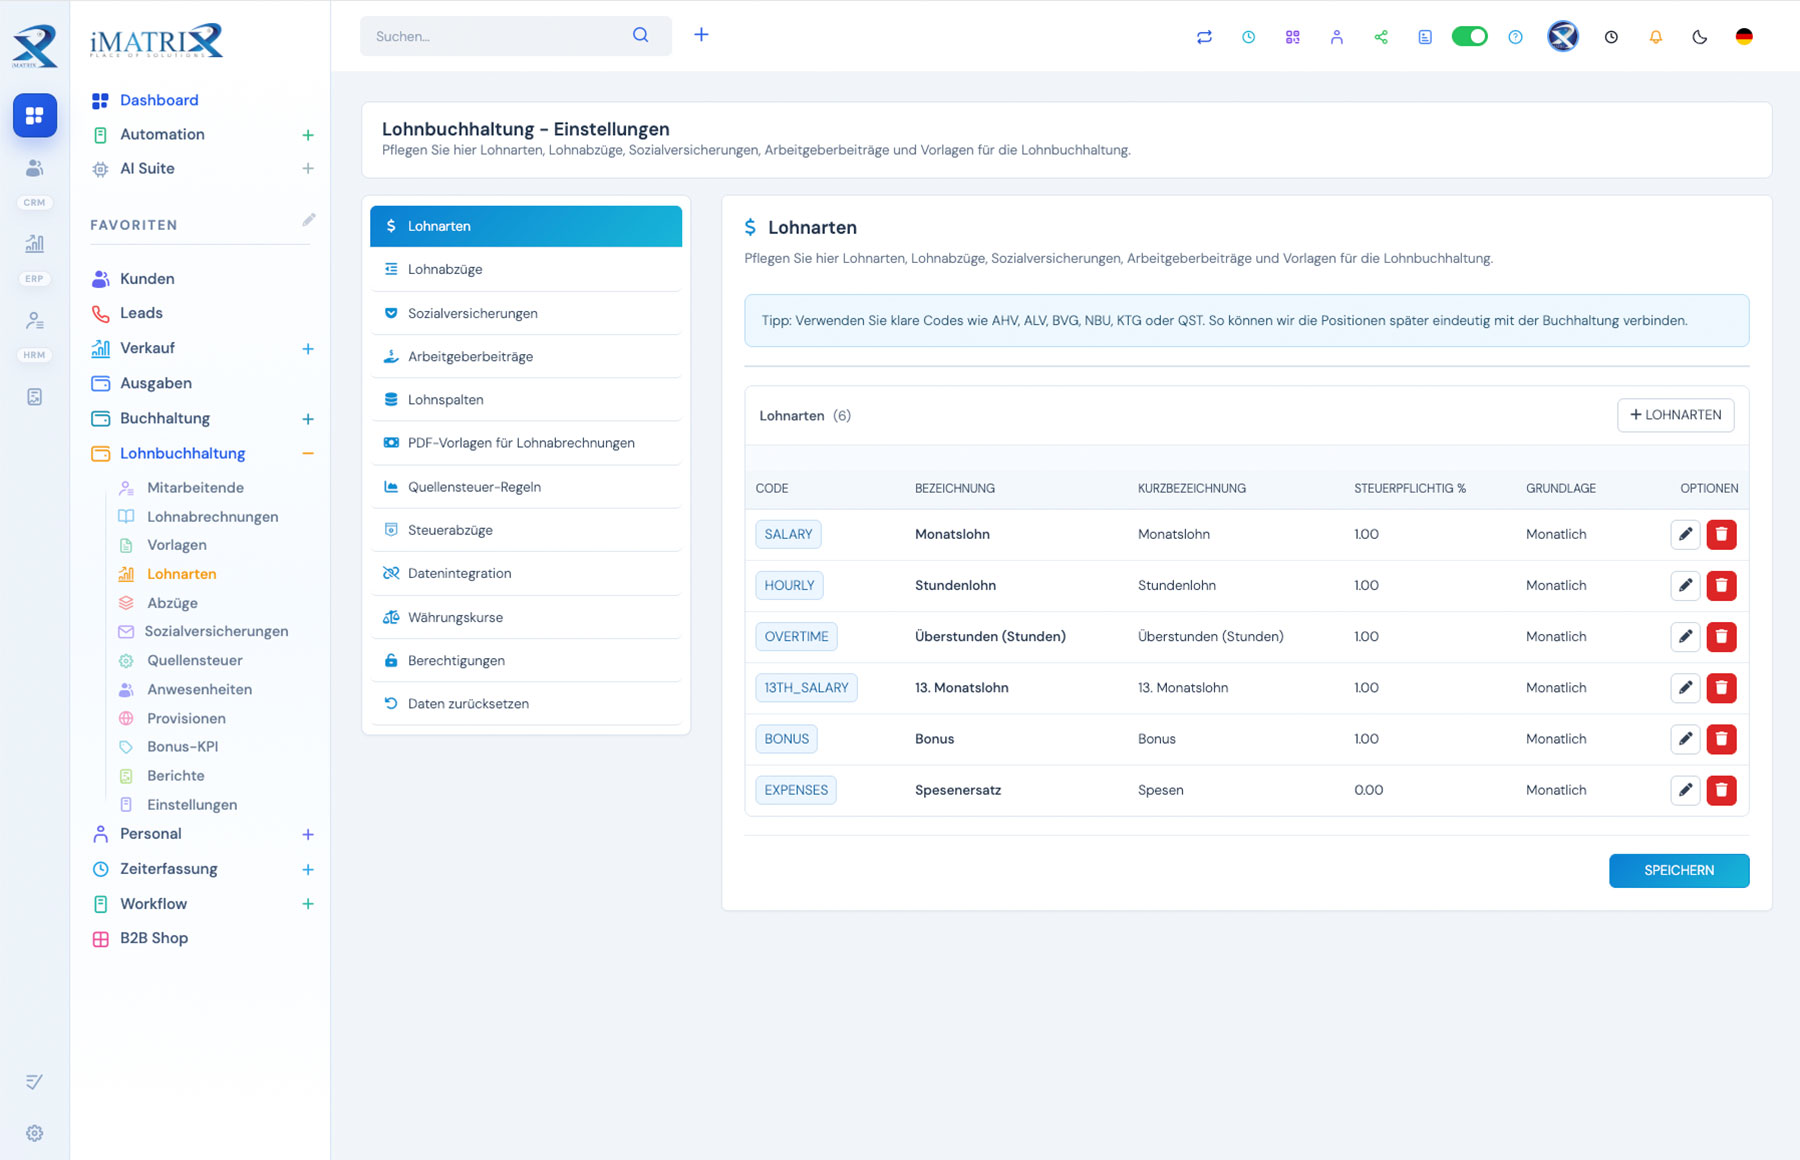Edit the 13TH_SALARY row
Screen dimensions: 1800x1160
pos(1685,688)
